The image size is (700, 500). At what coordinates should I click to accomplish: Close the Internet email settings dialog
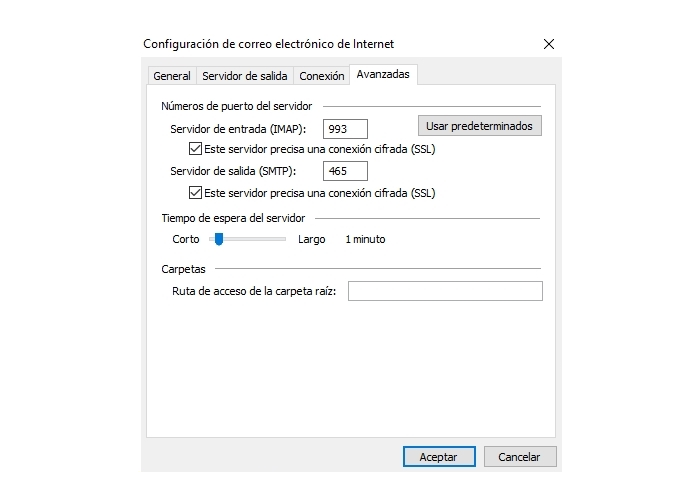click(549, 44)
